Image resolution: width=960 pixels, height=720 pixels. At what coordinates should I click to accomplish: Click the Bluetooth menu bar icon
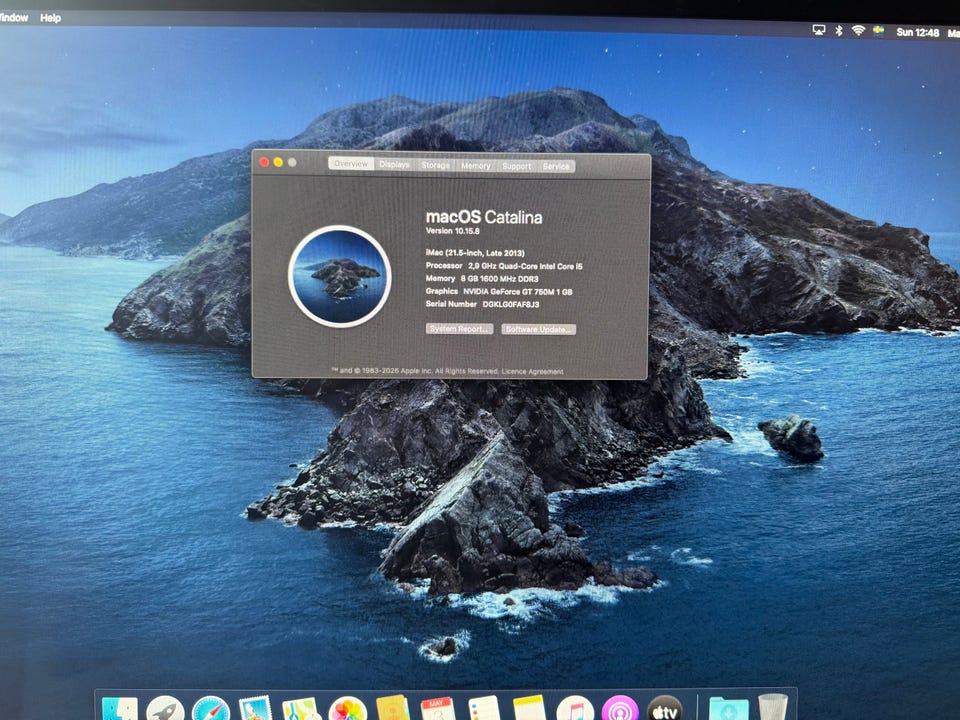point(839,31)
